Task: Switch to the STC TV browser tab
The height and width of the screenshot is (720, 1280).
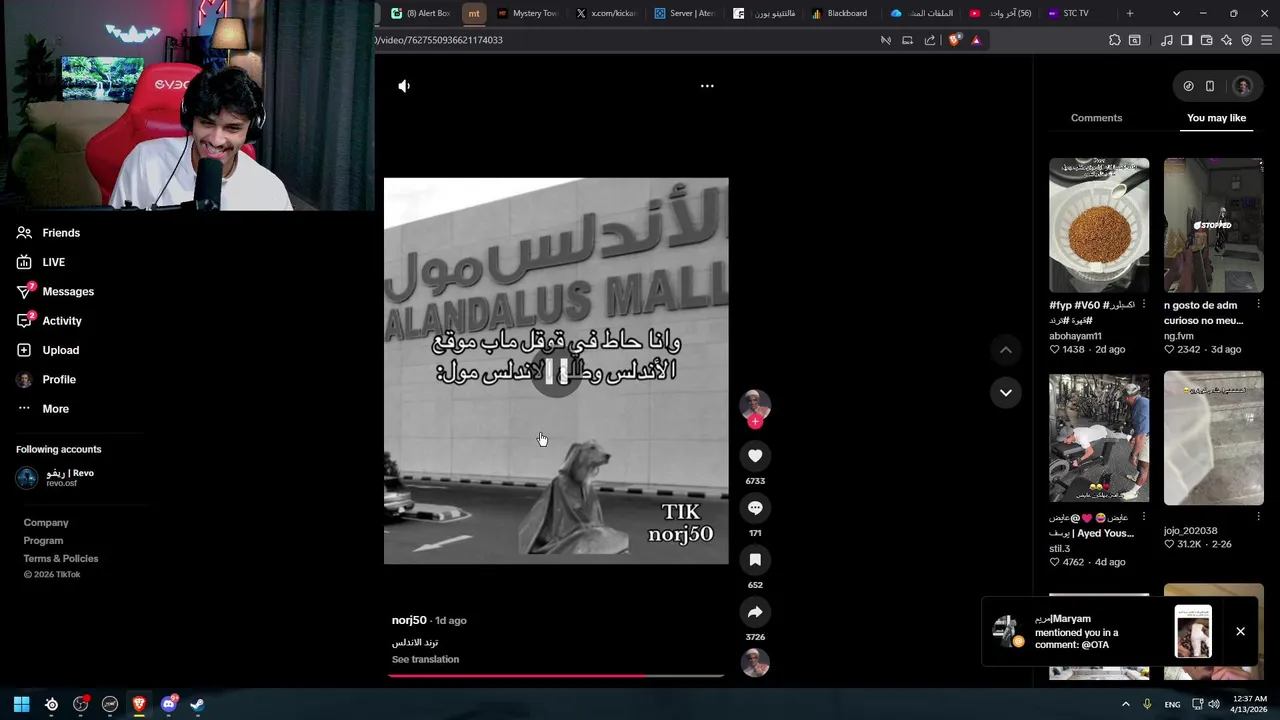Action: point(1077,13)
